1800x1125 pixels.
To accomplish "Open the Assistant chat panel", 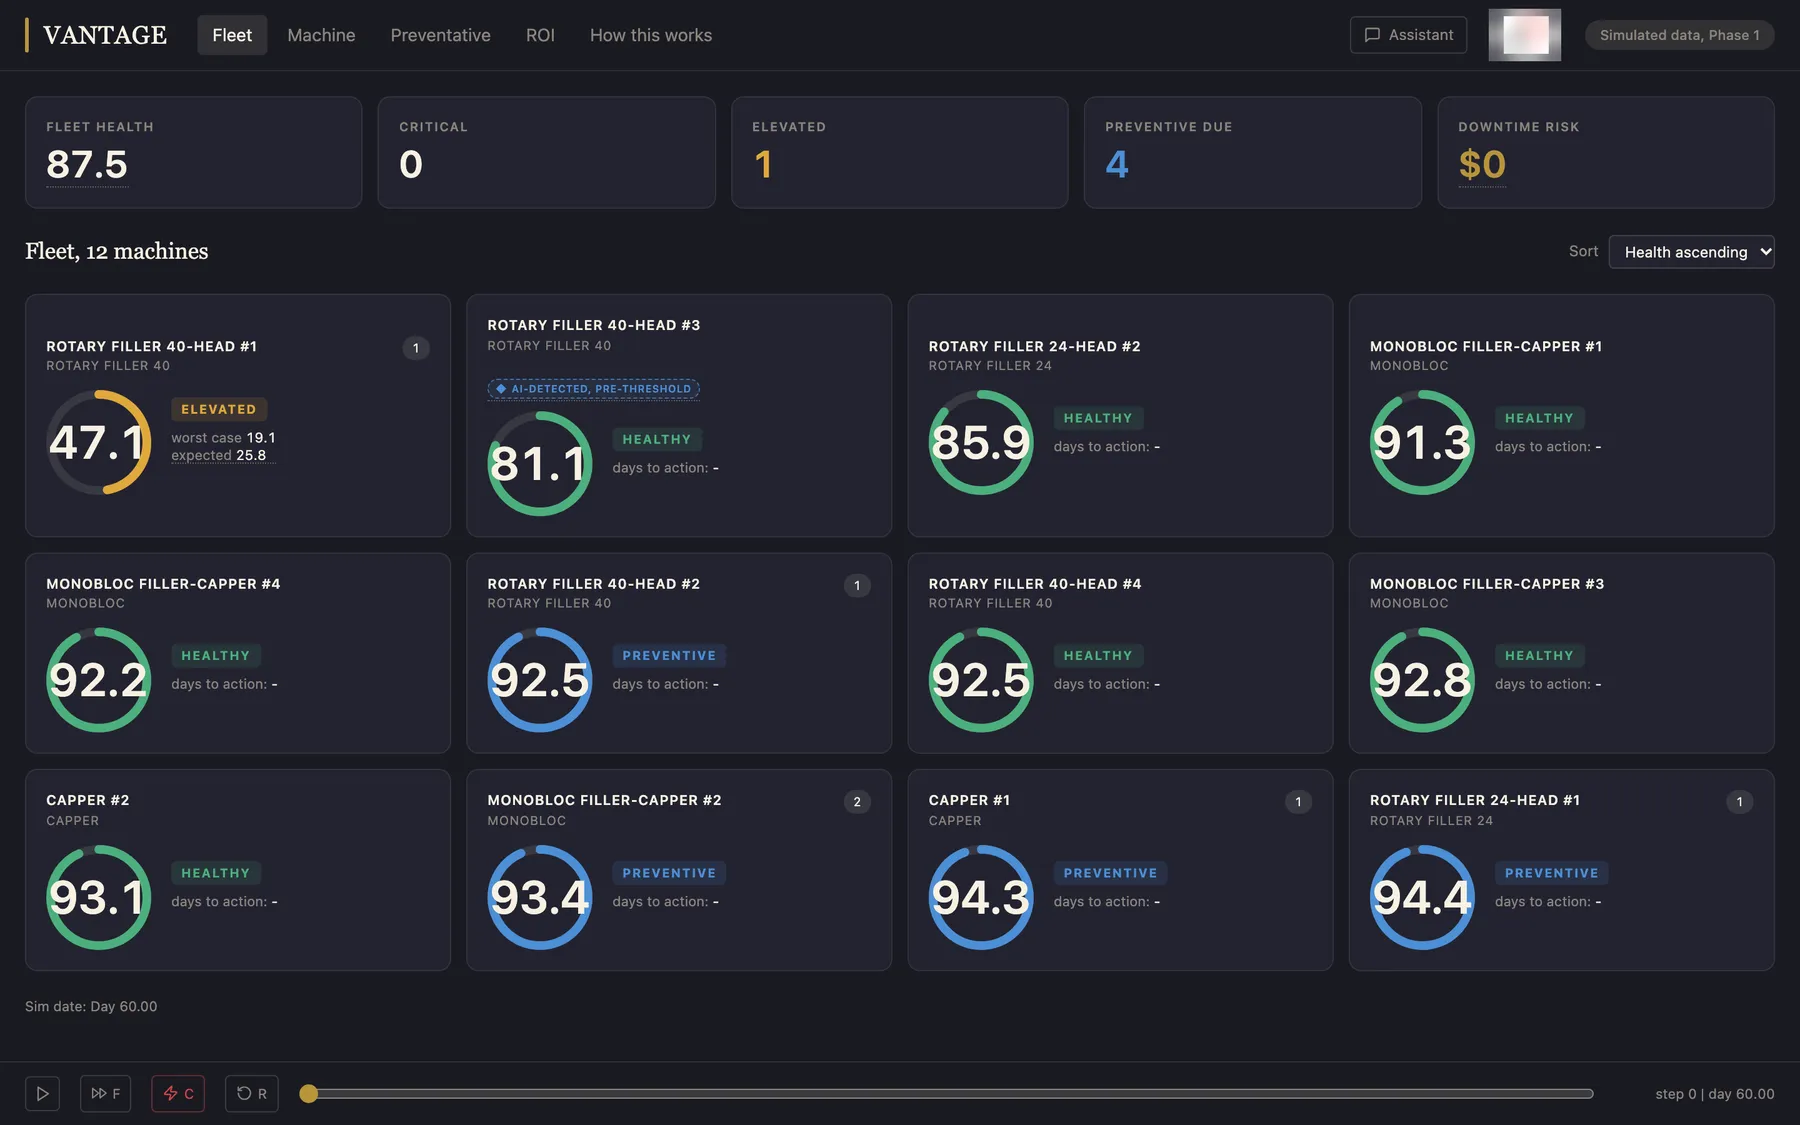I will pos(1408,35).
